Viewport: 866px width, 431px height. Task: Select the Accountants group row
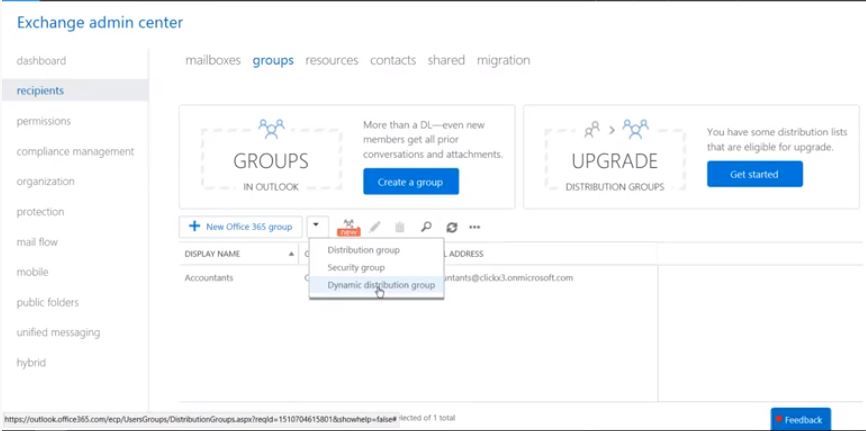[418, 278]
